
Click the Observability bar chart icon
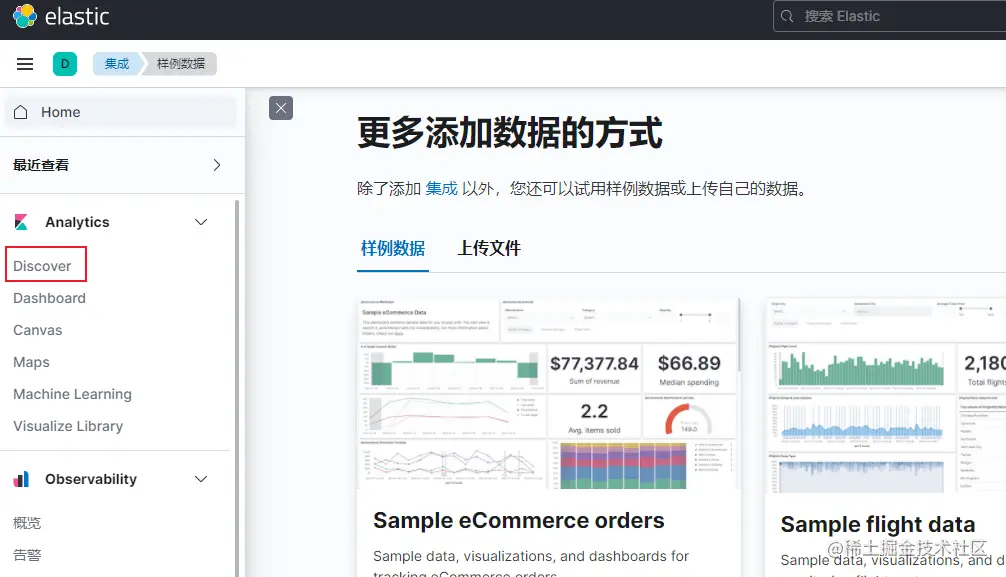(21, 479)
